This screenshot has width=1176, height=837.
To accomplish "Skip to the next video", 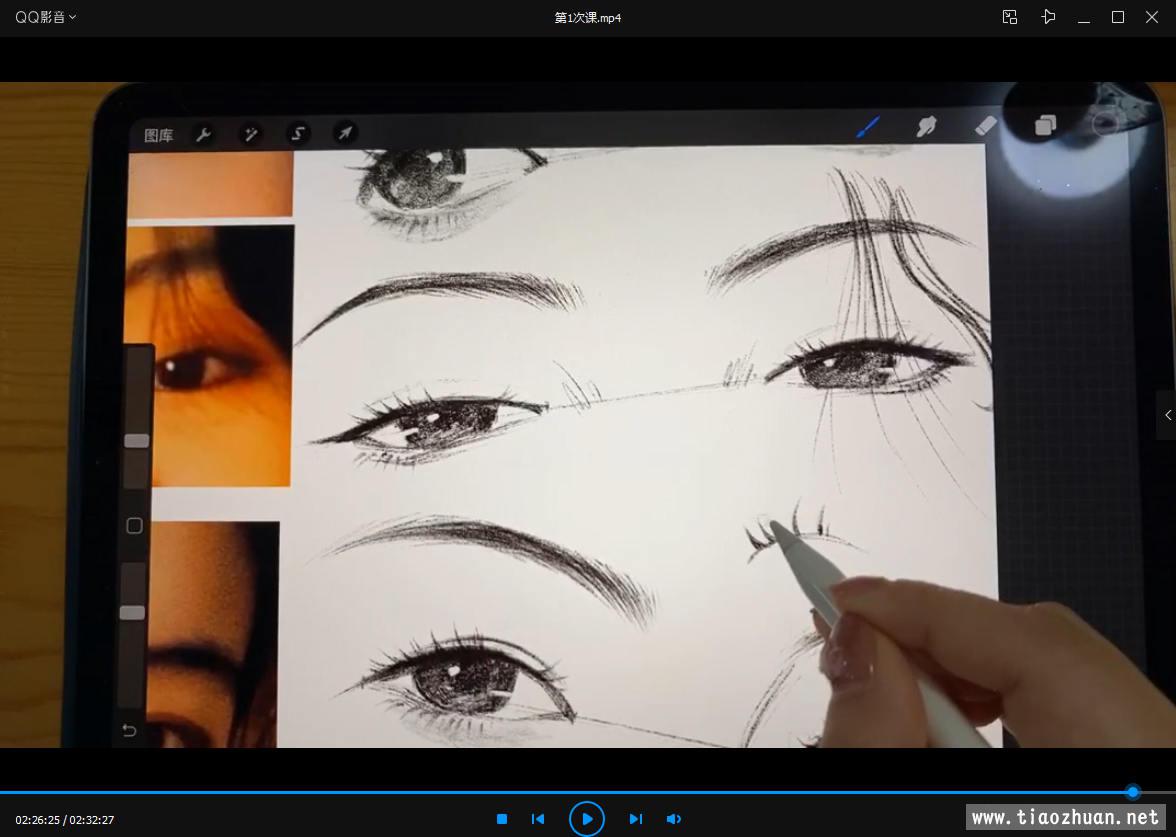I will point(635,819).
